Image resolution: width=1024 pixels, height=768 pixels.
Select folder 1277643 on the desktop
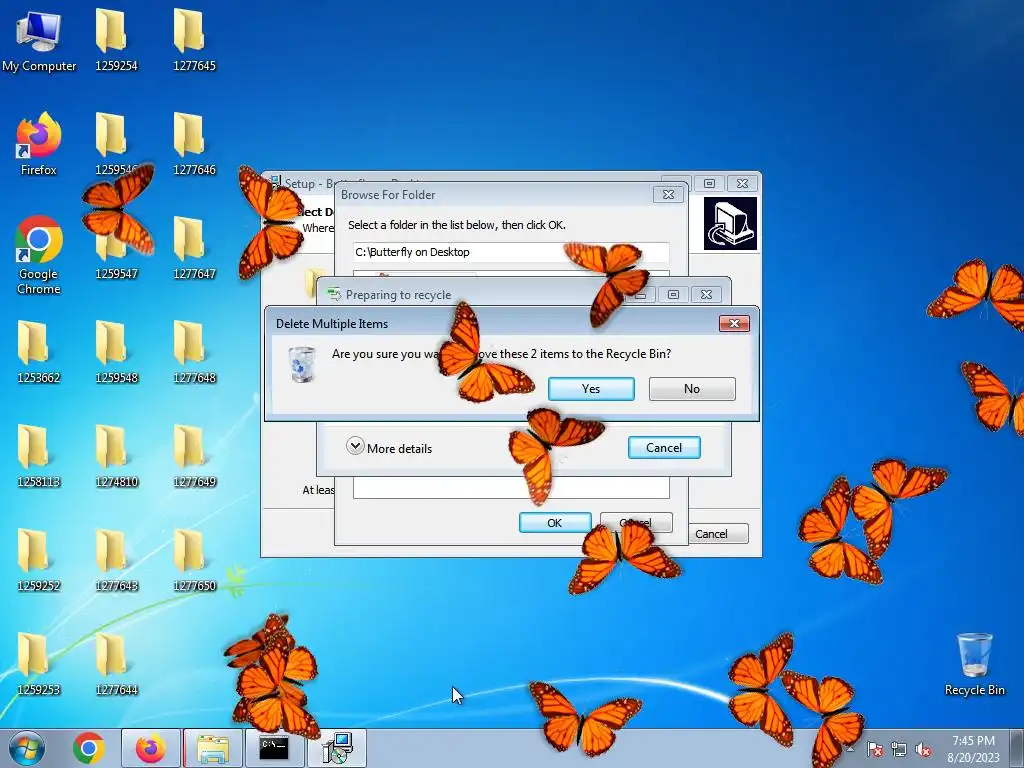click(116, 560)
